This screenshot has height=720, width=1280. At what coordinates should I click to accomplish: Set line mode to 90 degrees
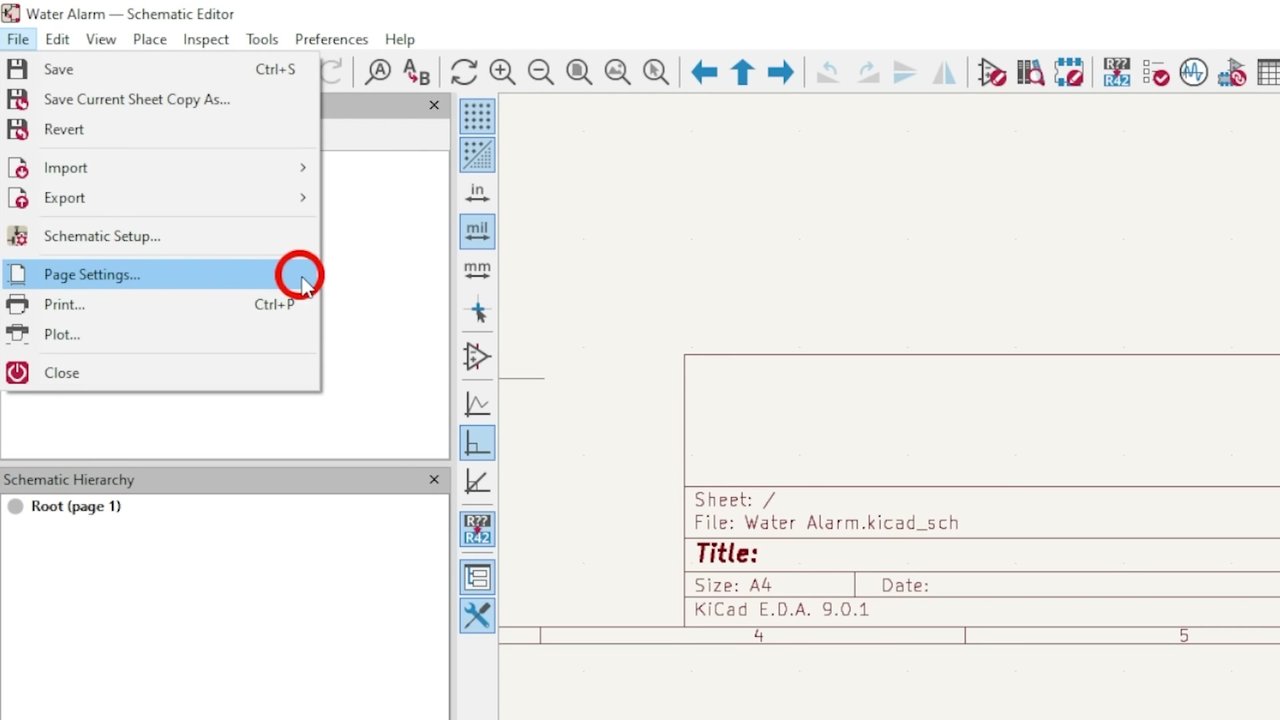[477, 443]
